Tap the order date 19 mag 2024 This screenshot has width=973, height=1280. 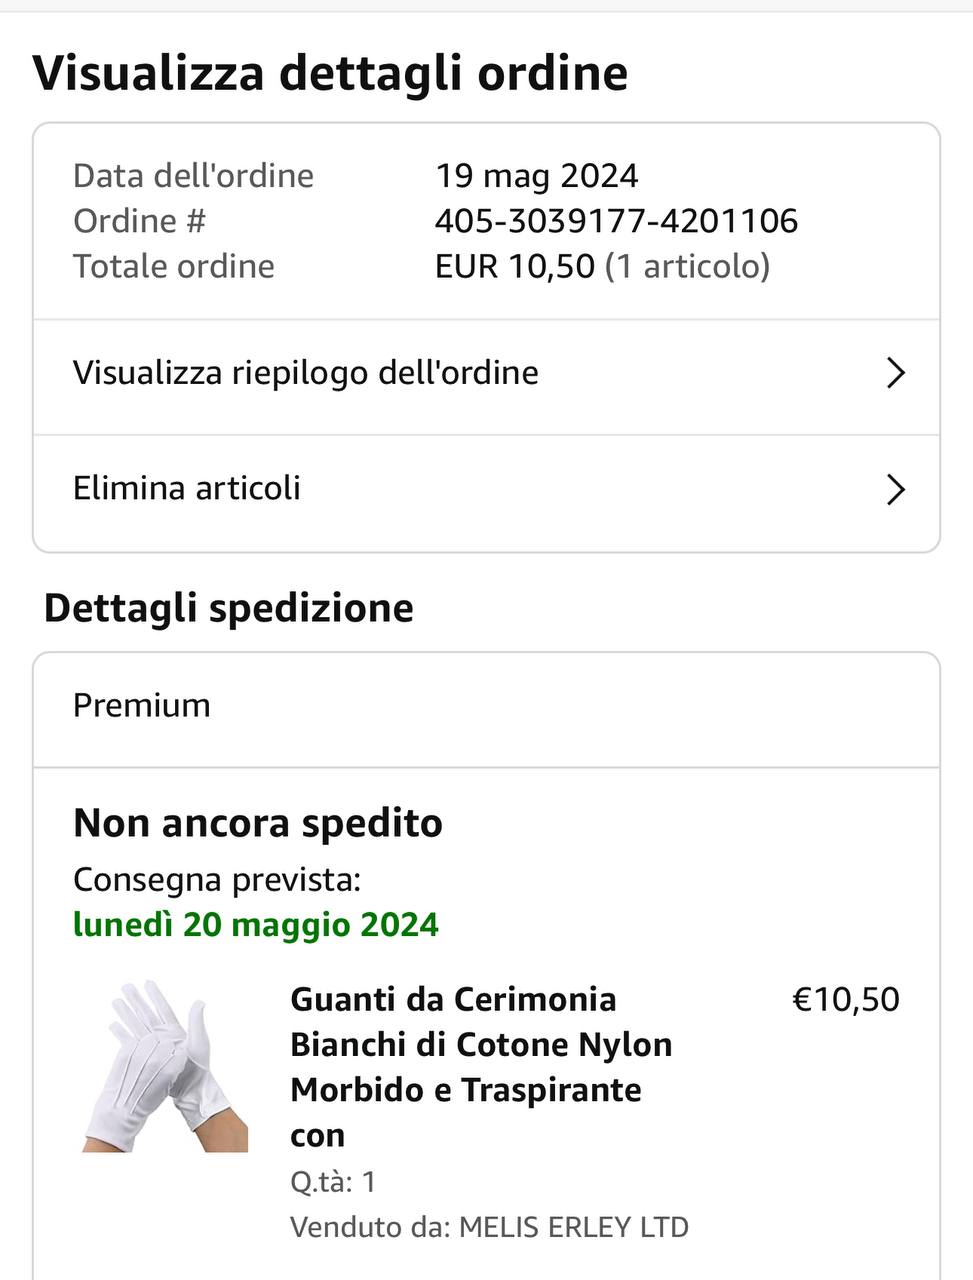coord(536,176)
